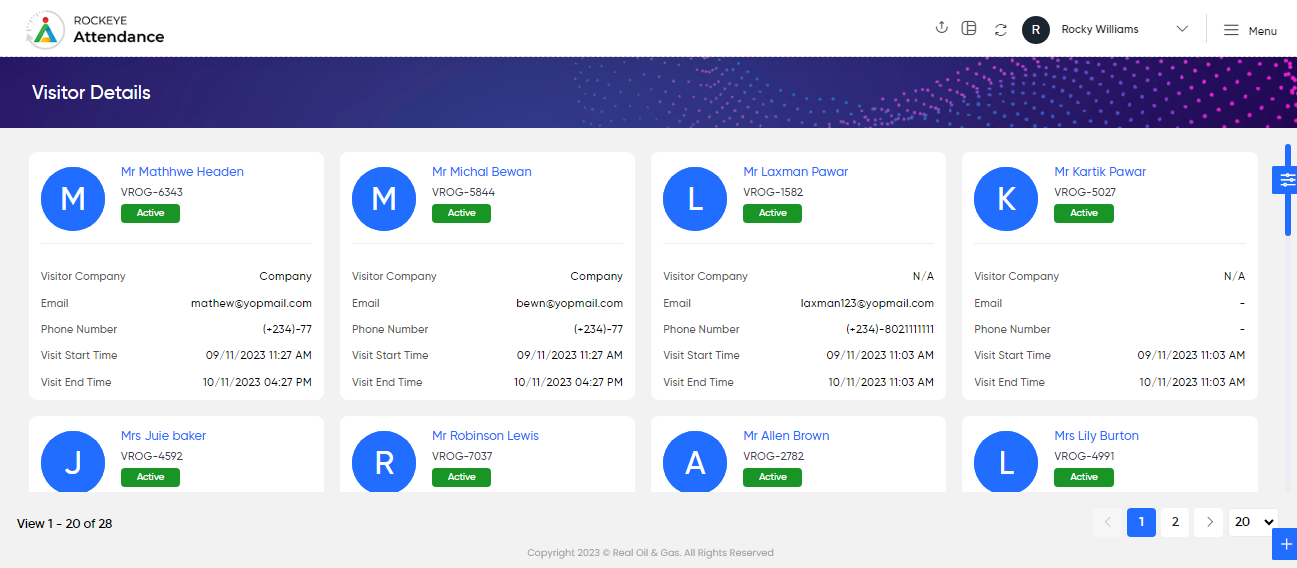Screen dimensions: 1297x568
Task: Click Active badge on Juie baker card
Action: [150, 477]
